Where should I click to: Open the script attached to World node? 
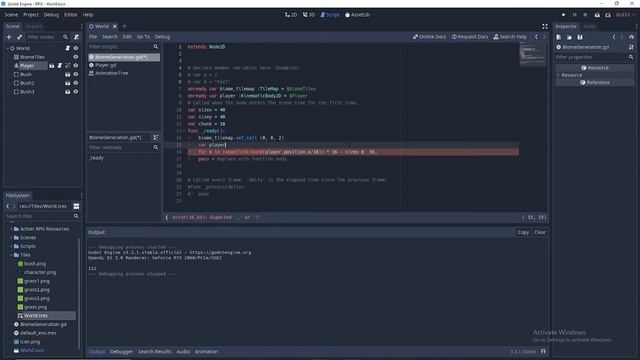68,48
